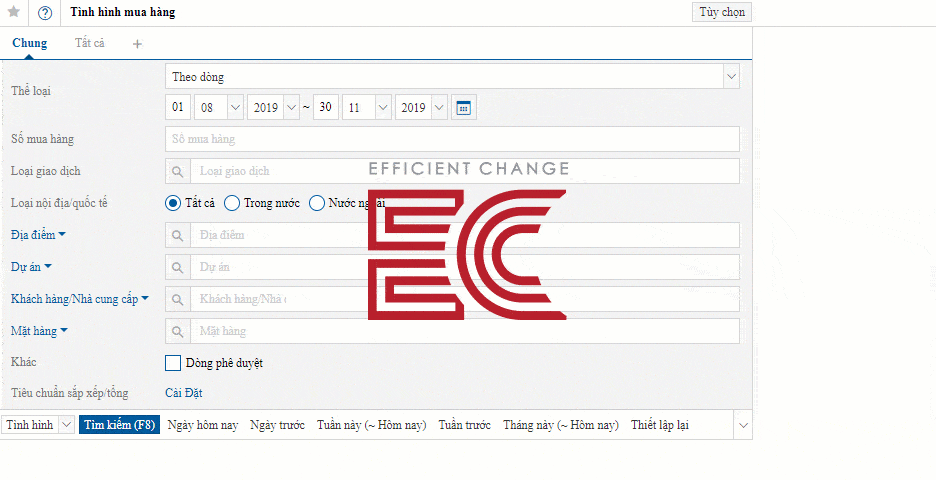Click search icon for Mặt hàng field
Screen dimensions: 936x480
[x=177, y=331]
